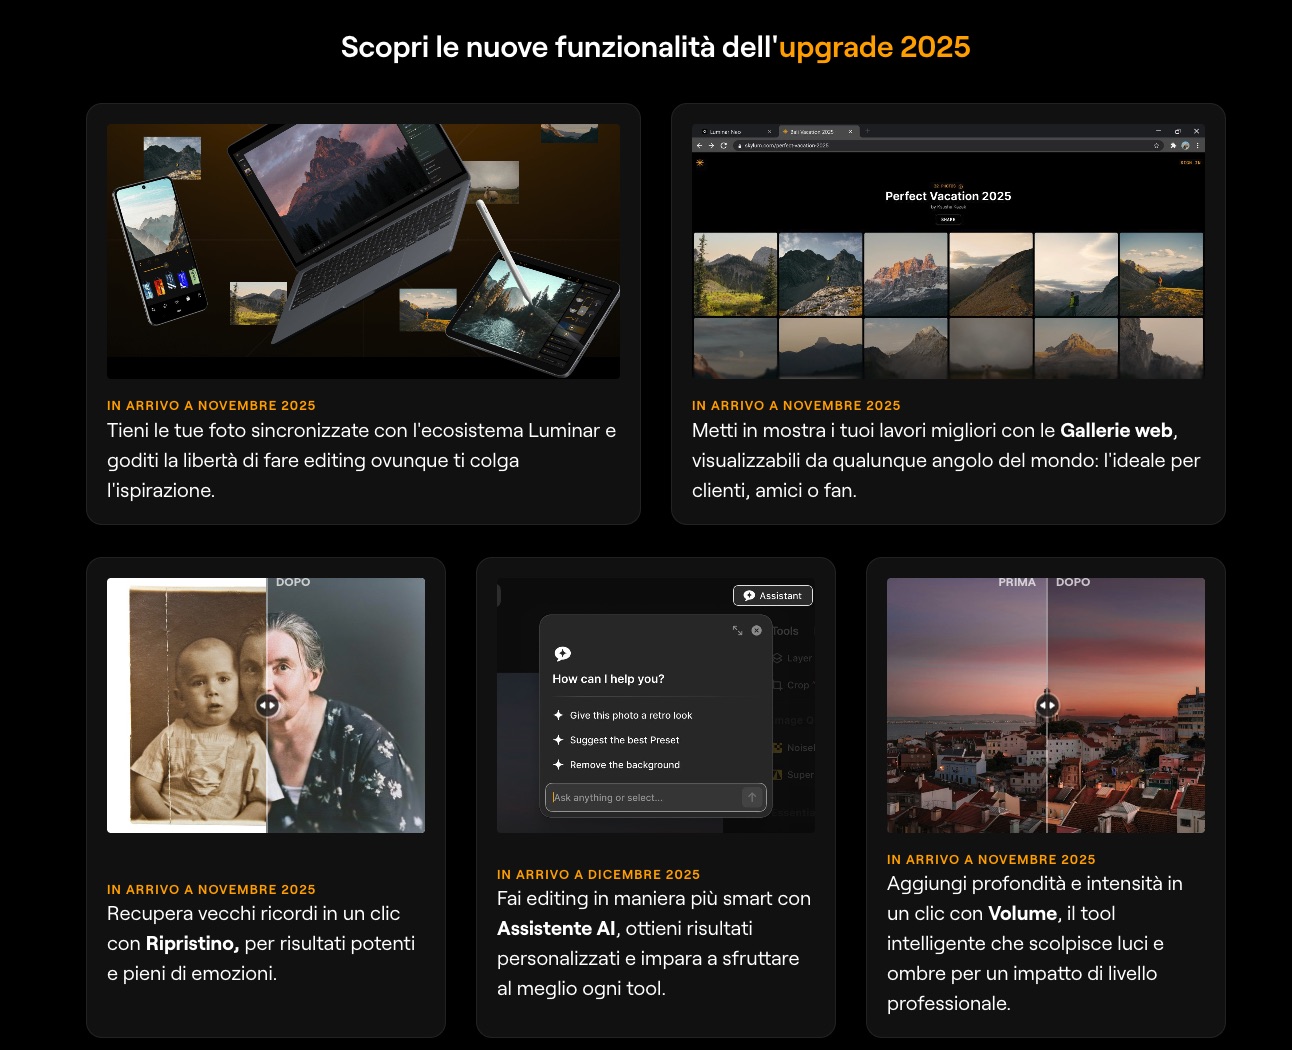Open the browser profile avatar icon

click(1185, 145)
